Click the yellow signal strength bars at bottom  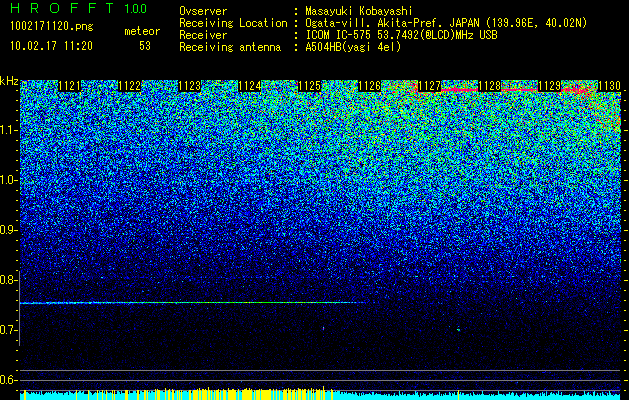click(x=177, y=394)
